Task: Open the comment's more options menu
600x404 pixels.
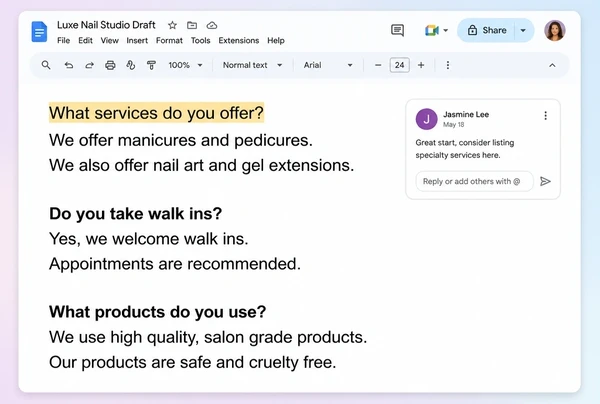Action: 546,116
